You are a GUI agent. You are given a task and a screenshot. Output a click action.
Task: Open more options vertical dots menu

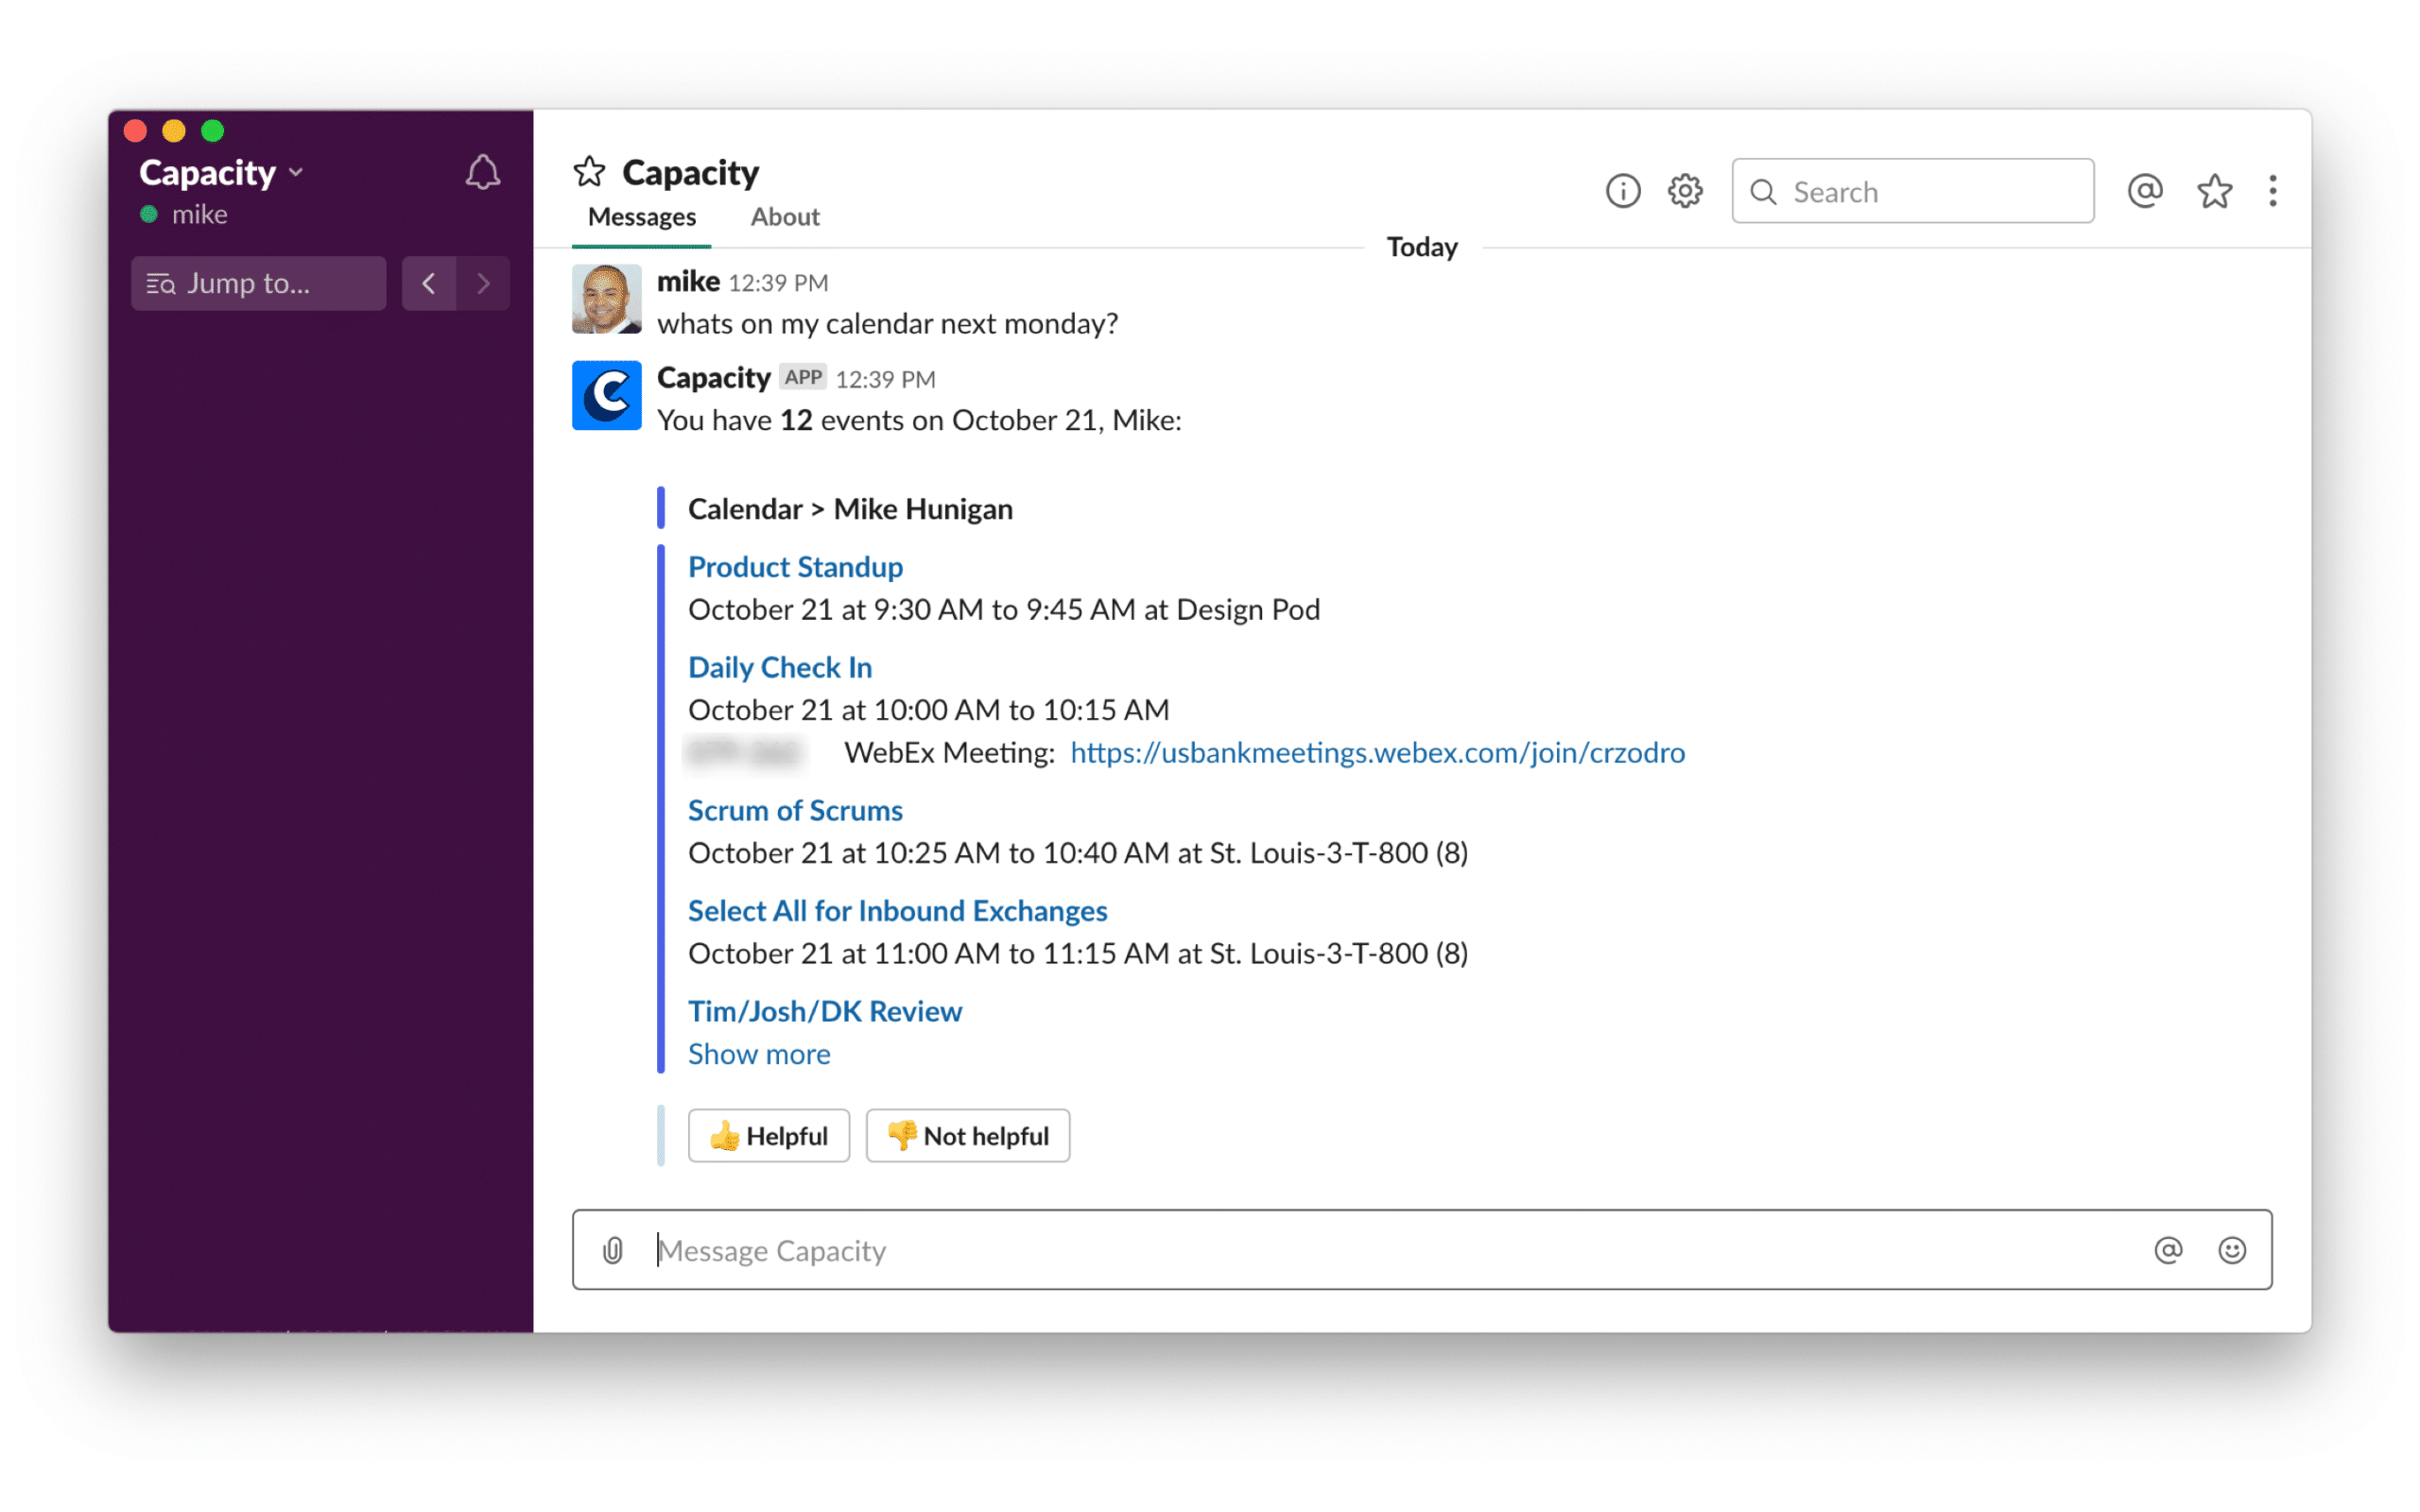tap(2272, 191)
